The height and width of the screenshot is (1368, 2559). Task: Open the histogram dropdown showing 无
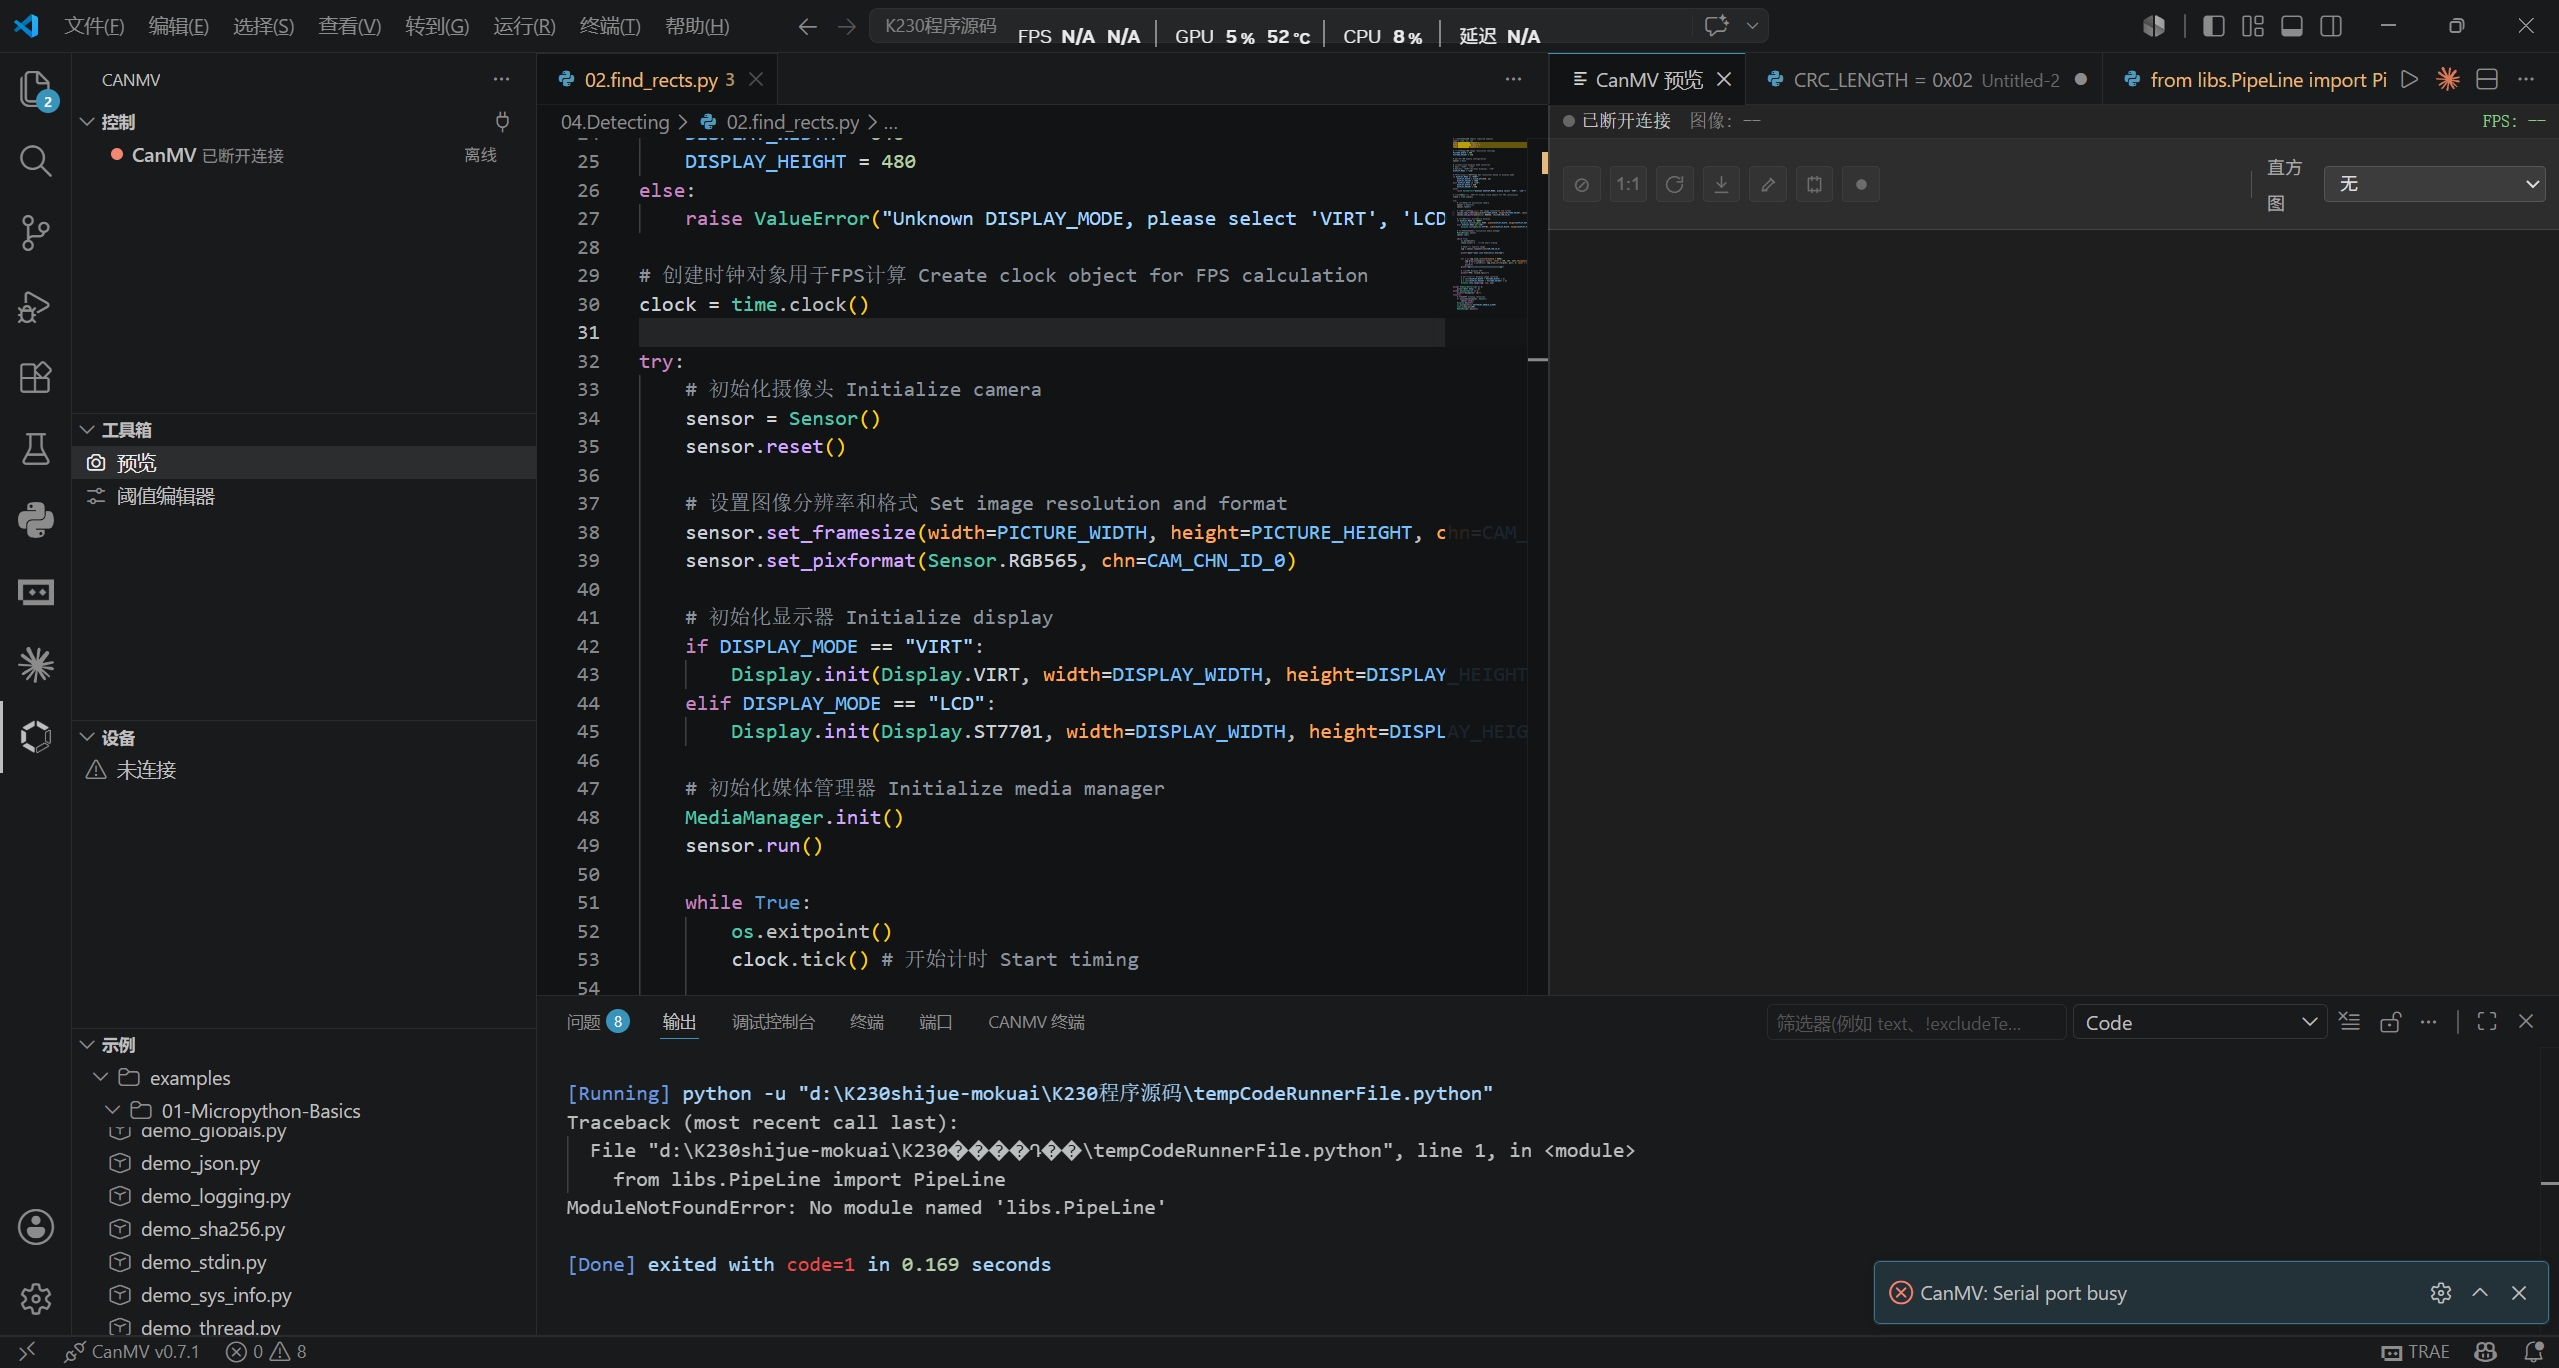pos(2434,184)
